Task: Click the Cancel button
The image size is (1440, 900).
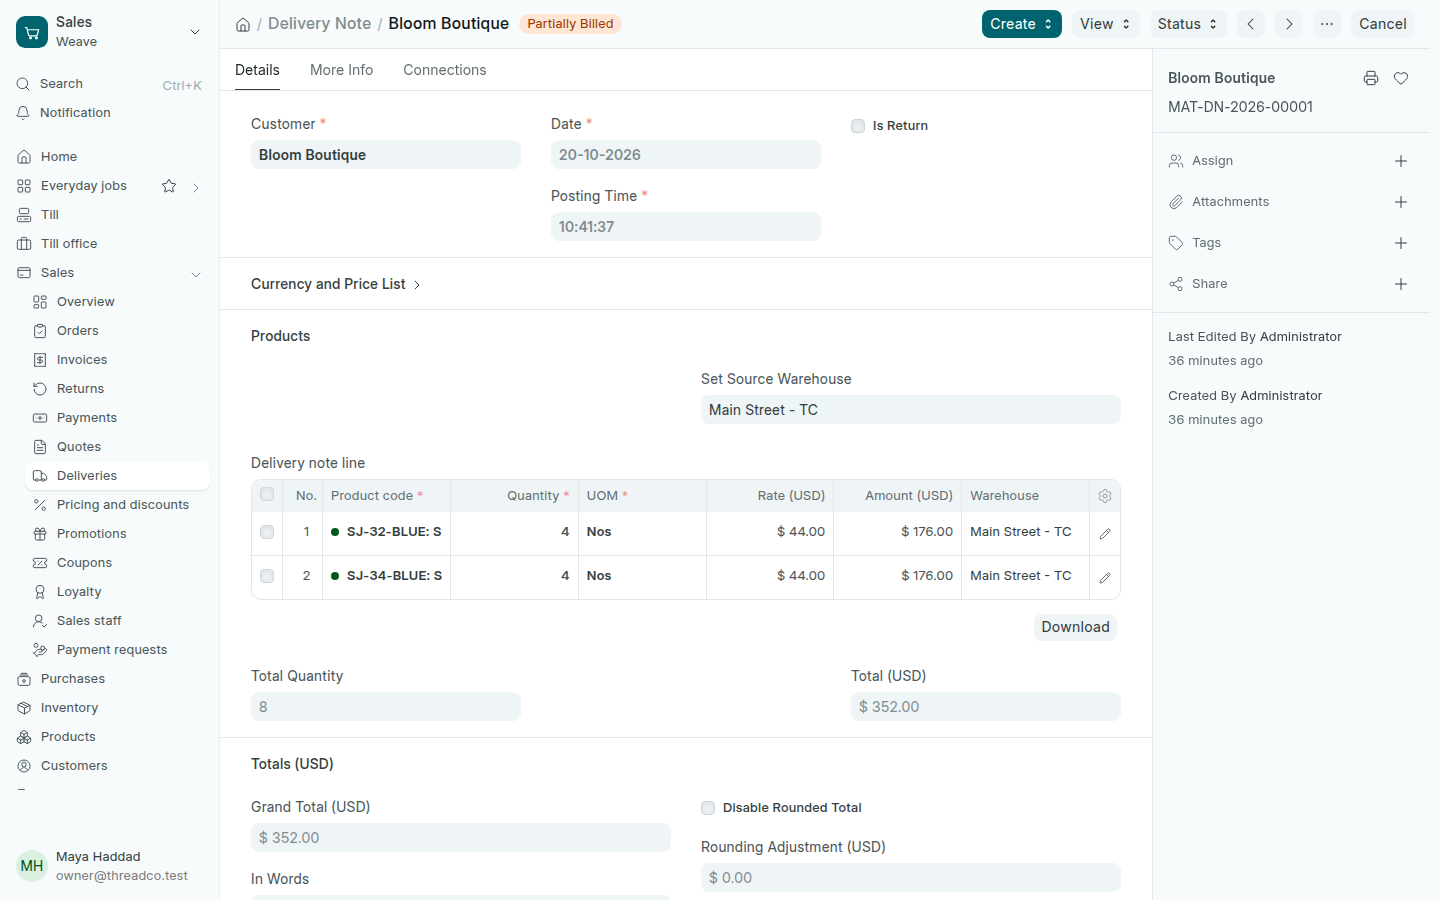Action: [x=1383, y=24]
